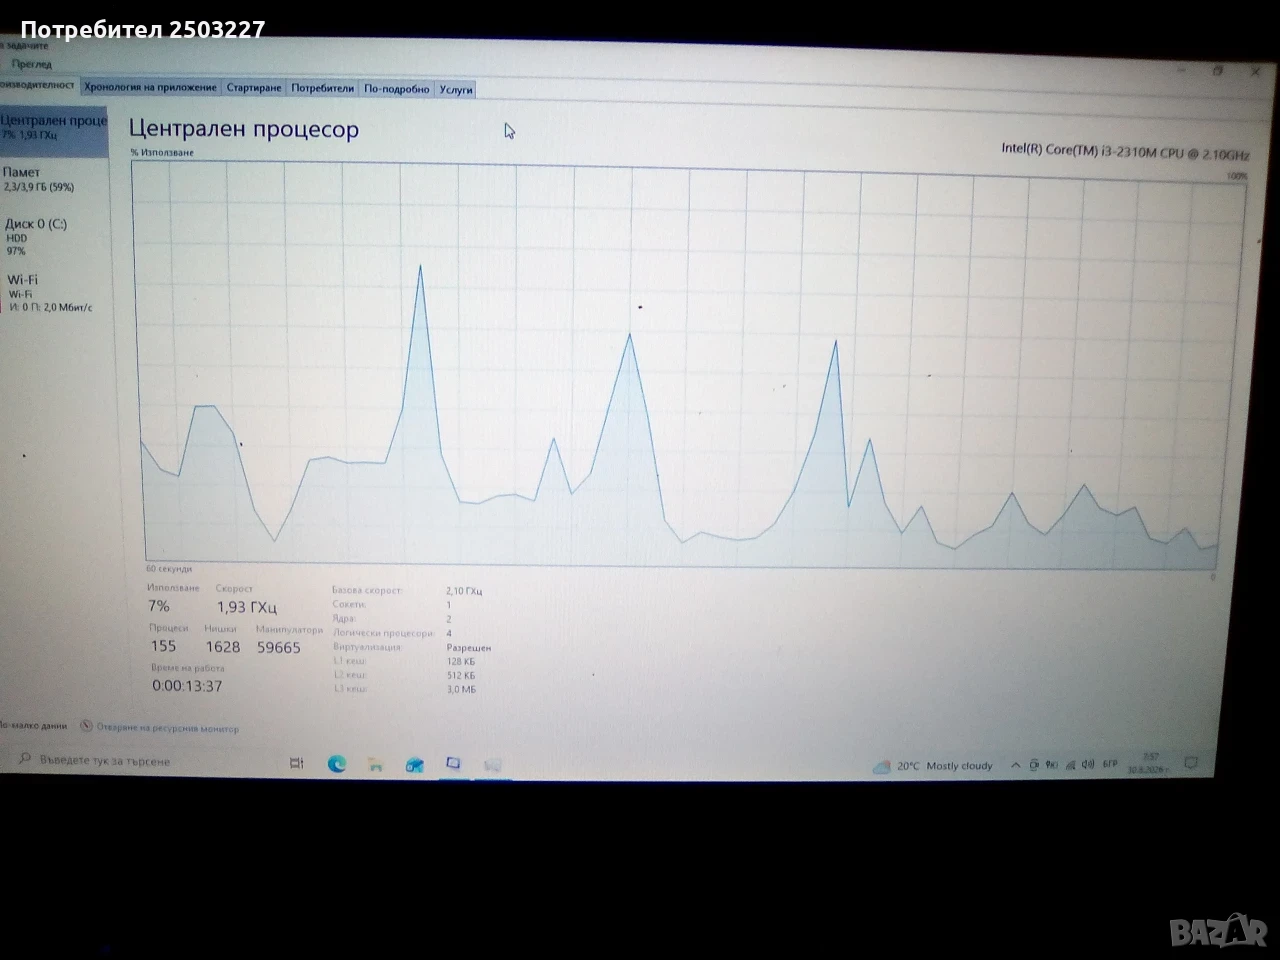
Task: Click the weather cloud icon
Action: 881,767
